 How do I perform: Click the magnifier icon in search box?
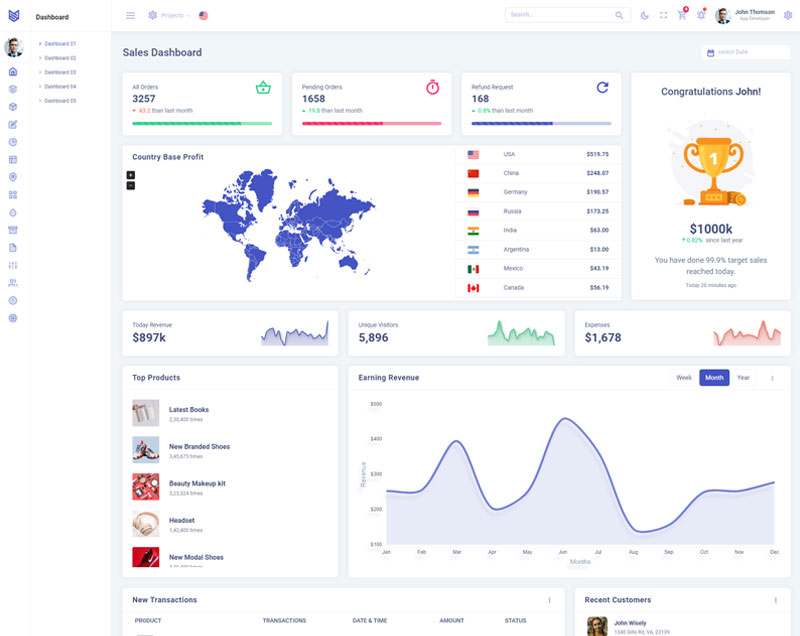point(619,15)
